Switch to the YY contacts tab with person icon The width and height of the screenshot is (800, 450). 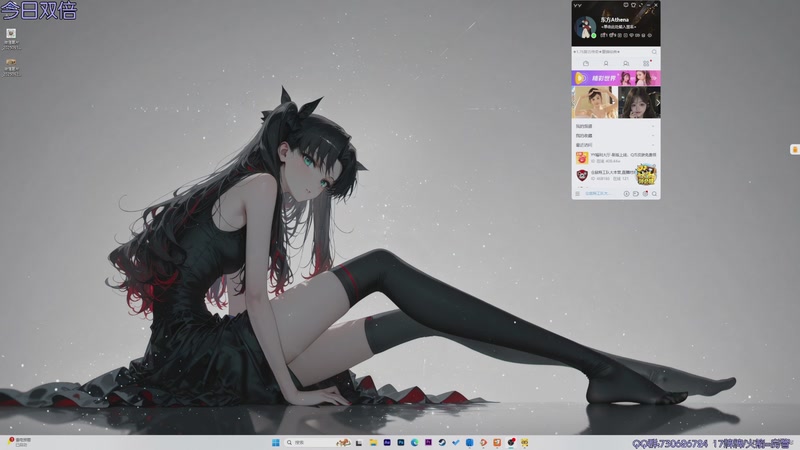[606, 63]
